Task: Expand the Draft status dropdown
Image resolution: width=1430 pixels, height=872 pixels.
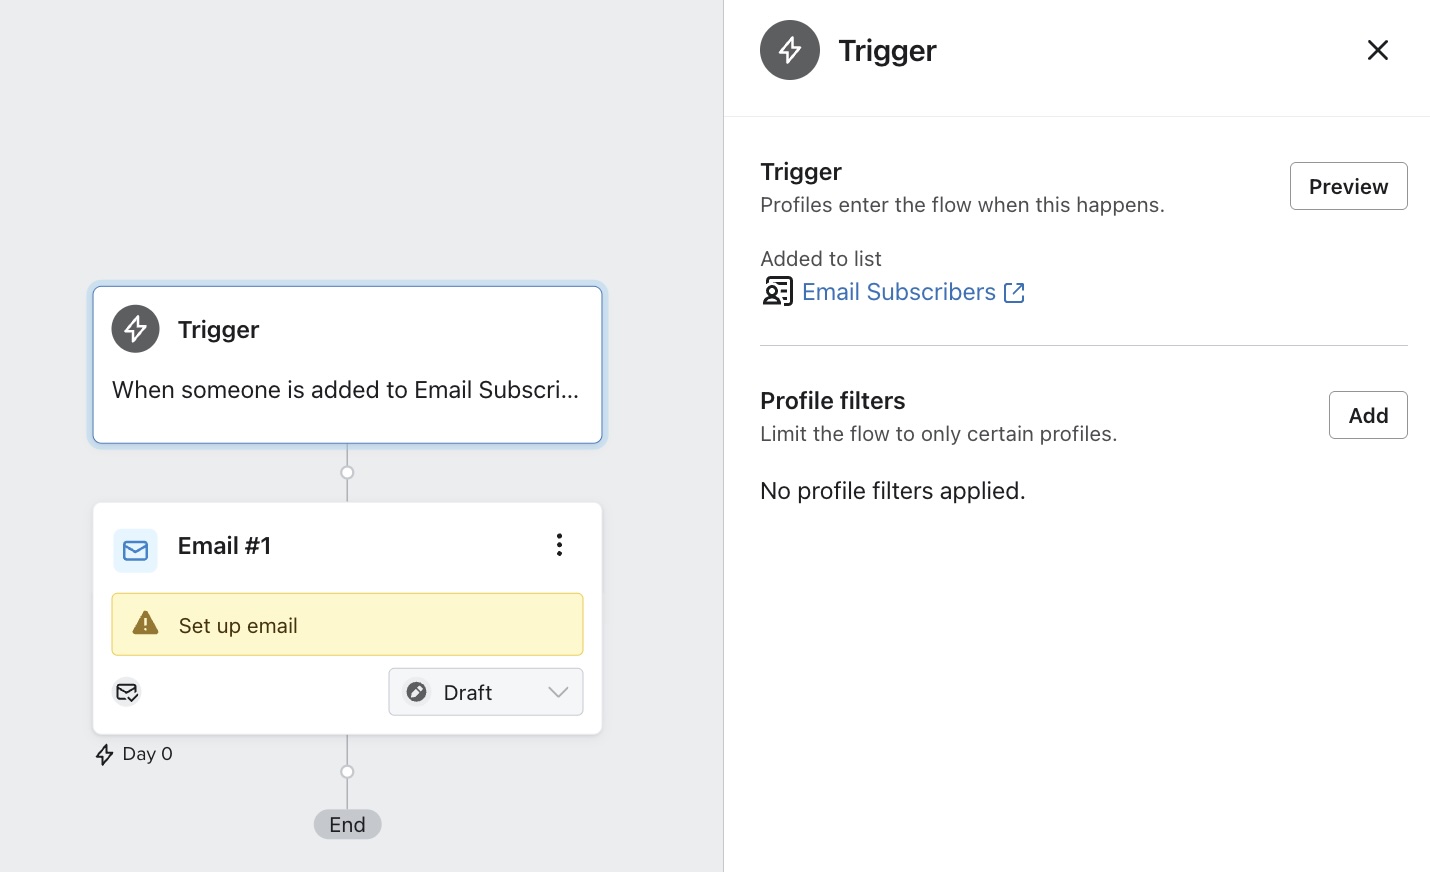Action: [x=485, y=691]
